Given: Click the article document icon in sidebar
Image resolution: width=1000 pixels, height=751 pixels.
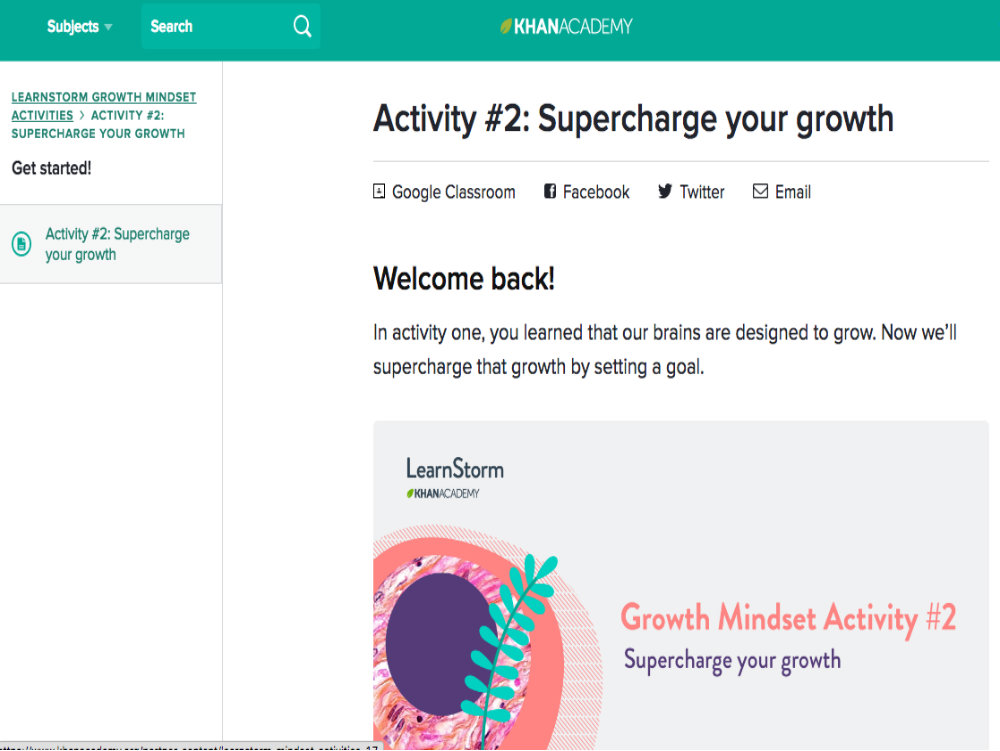Looking at the screenshot, I should point(22,244).
